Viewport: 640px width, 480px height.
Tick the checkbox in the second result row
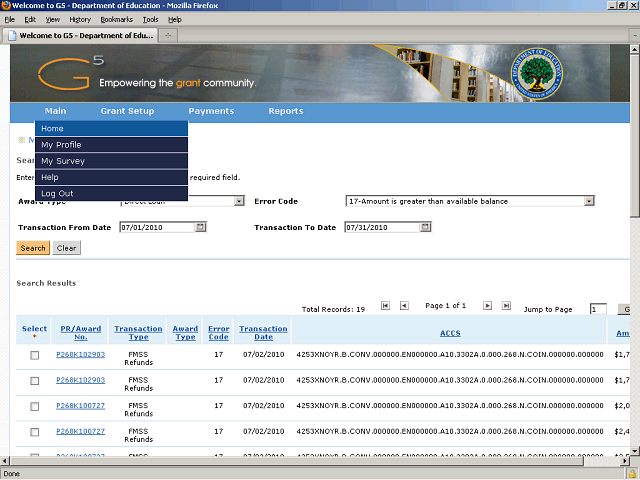point(35,381)
